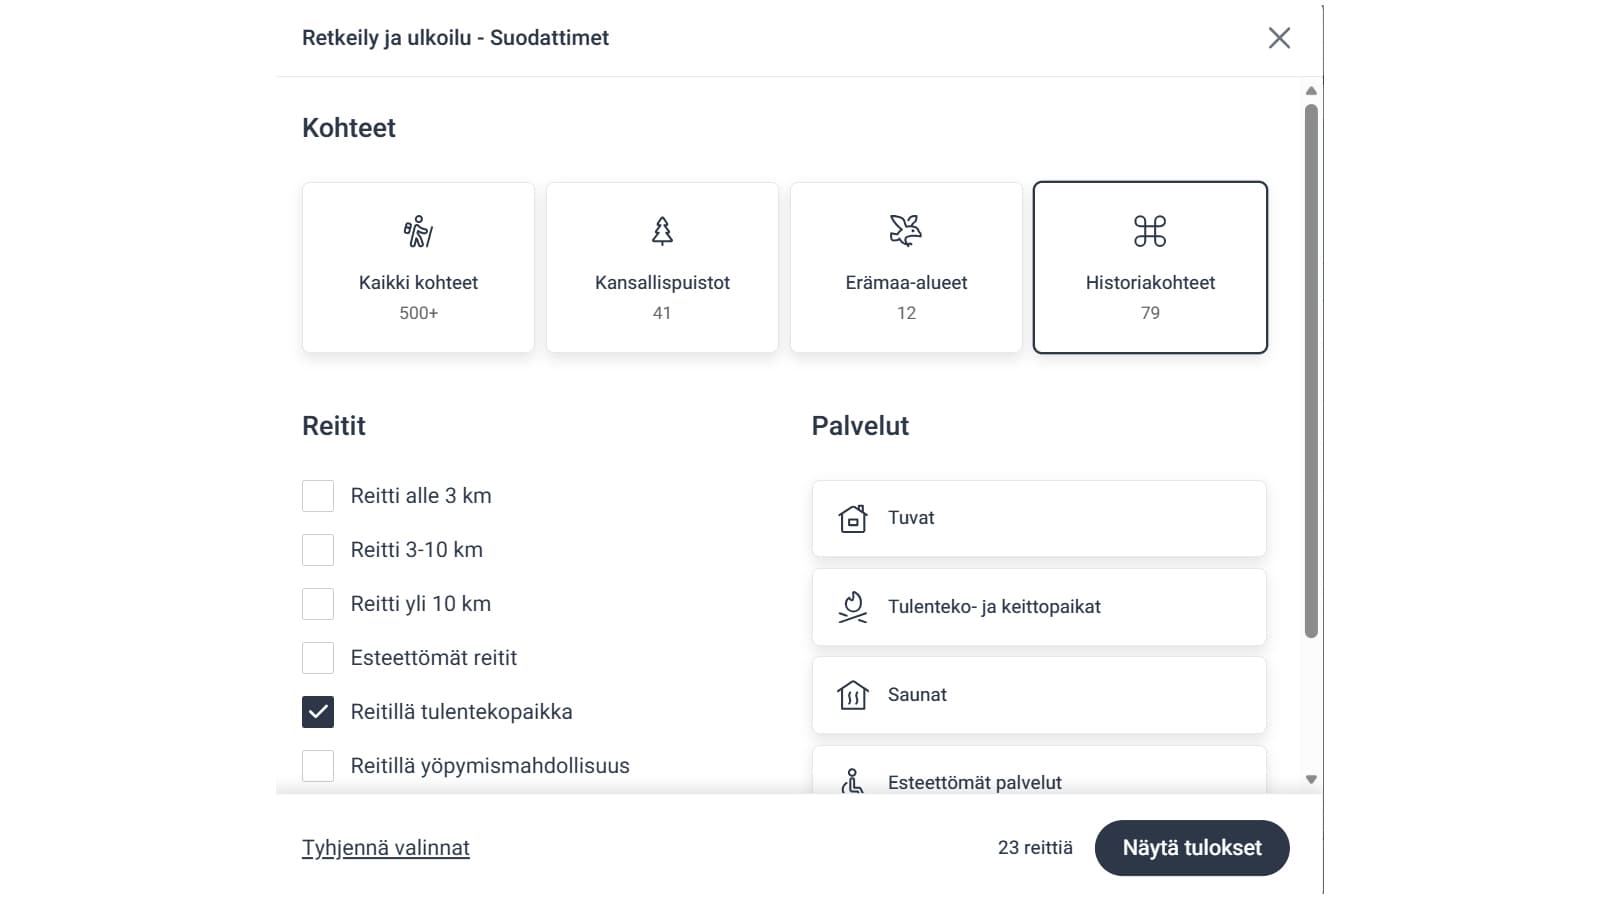Click the tree icon for Kansallispuistot
1600x900 pixels.
point(662,230)
